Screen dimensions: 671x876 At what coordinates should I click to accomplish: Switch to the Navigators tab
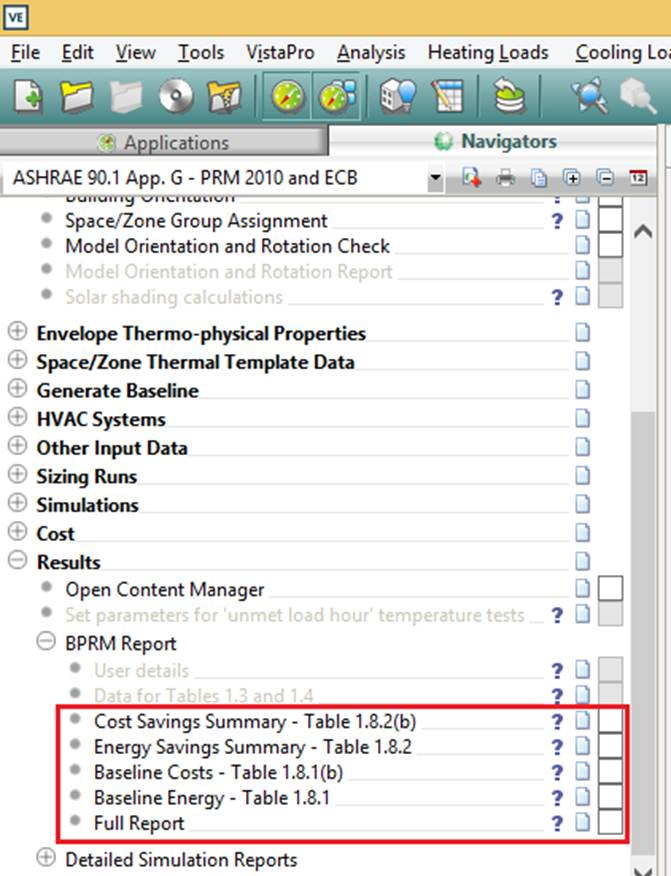click(495, 141)
